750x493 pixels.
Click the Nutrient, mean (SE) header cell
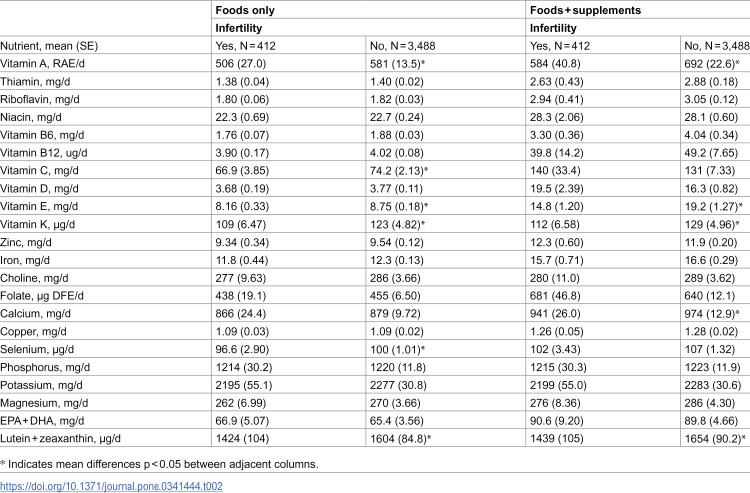click(x=49, y=46)
